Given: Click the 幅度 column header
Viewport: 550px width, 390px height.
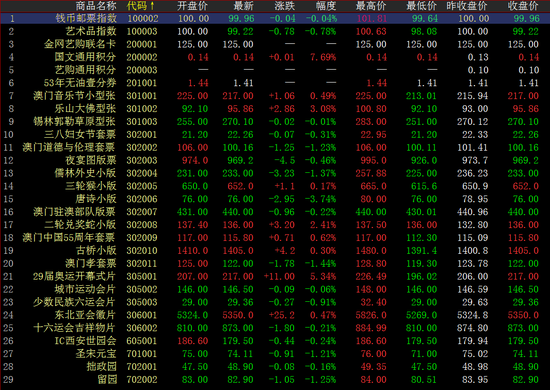Looking at the screenshot, I should tap(326, 6).
